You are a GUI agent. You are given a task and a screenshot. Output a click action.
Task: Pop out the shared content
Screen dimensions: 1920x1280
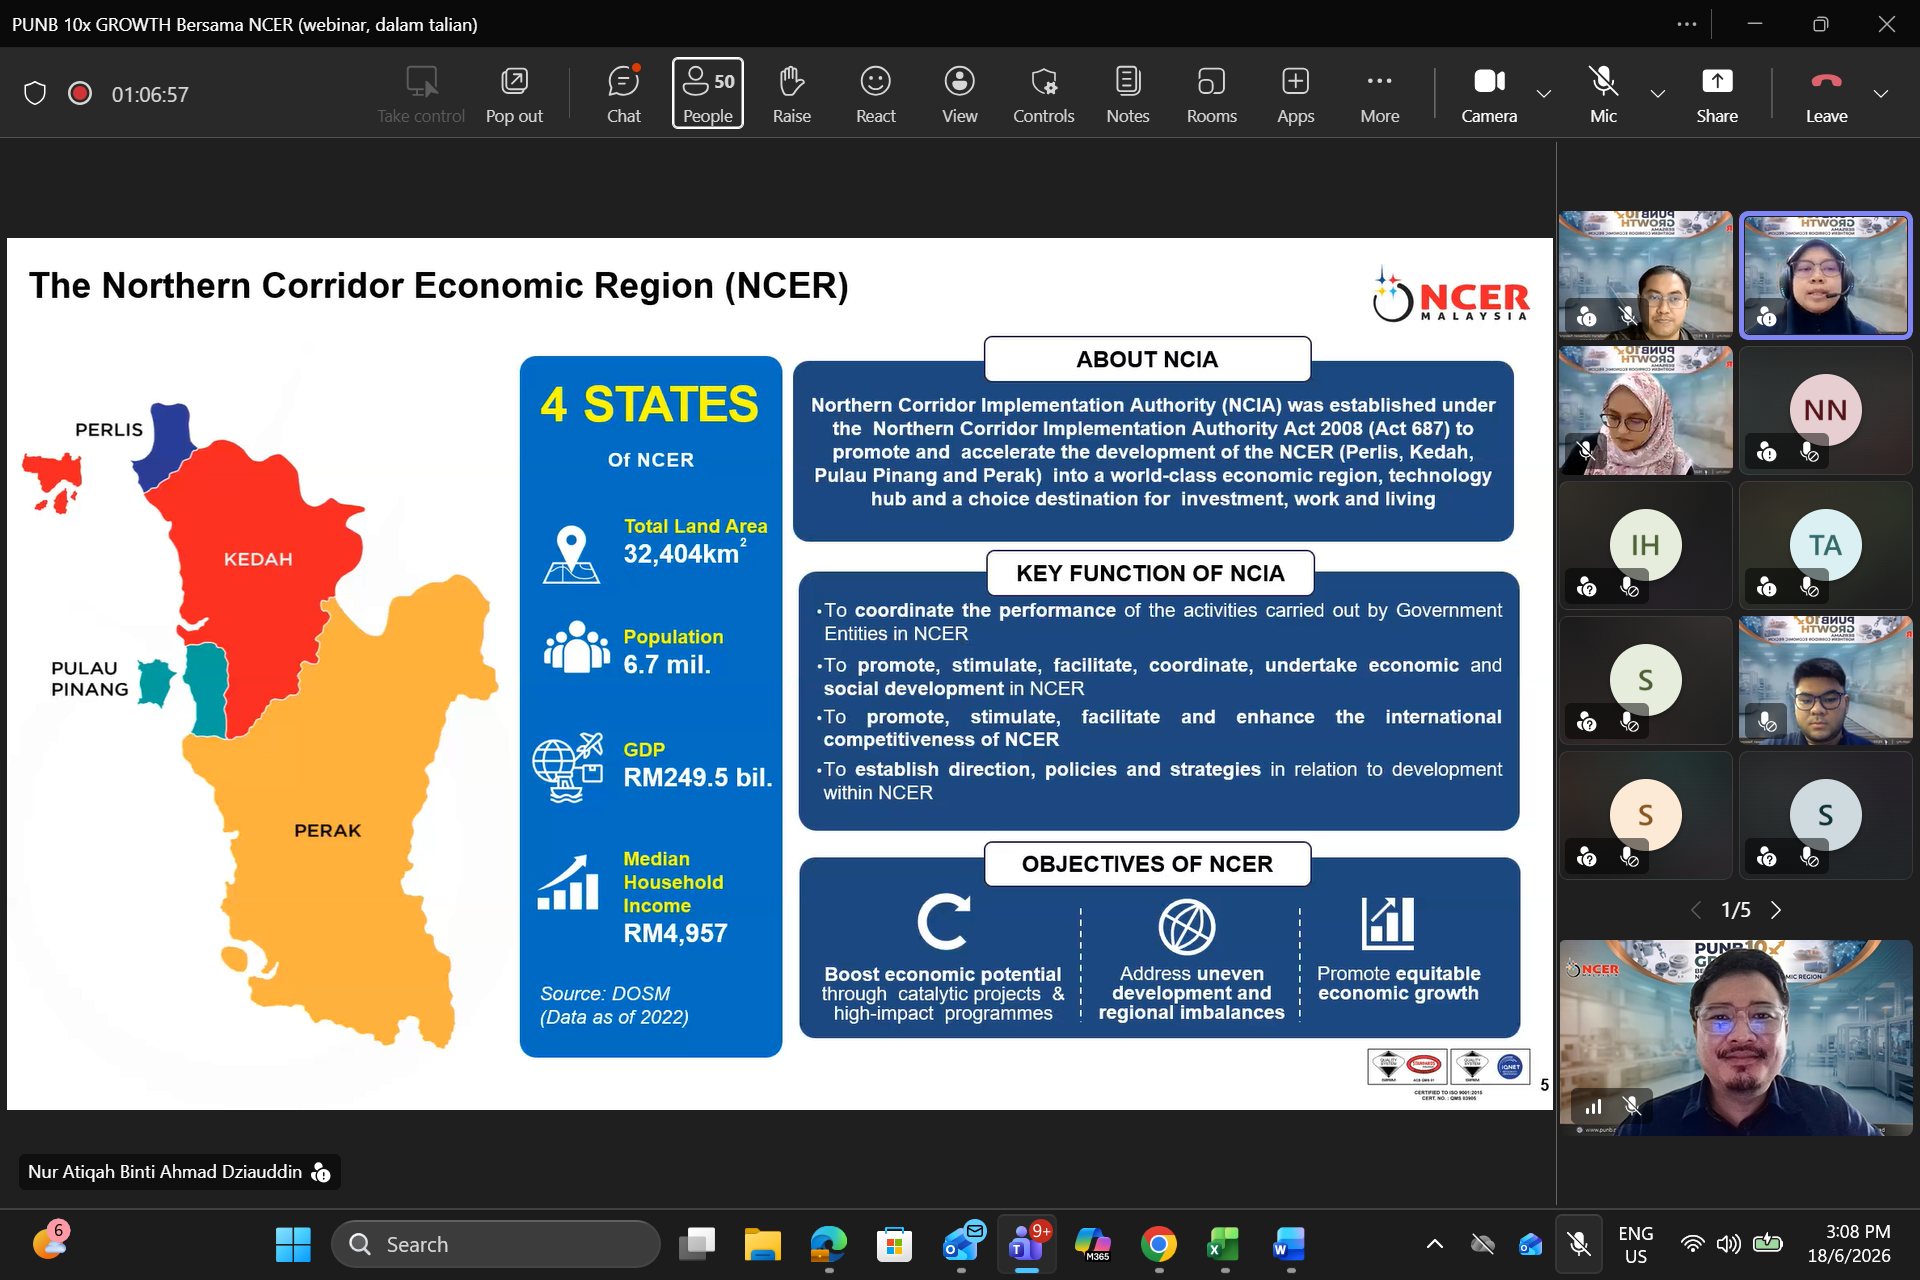point(514,94)
